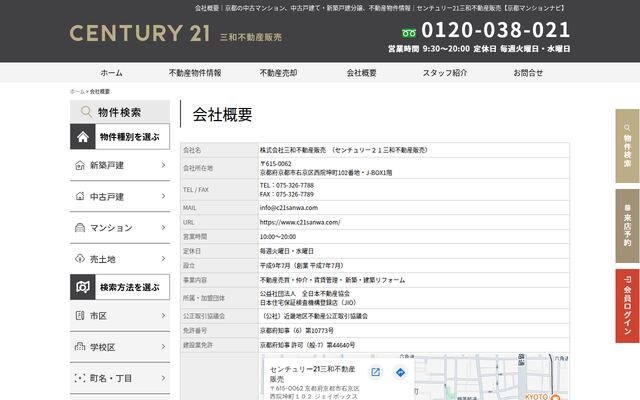Click the CENTURY 21 logo
Viewport: 640px width, 400px height.
pyautogui.click(x=140, y=33)
